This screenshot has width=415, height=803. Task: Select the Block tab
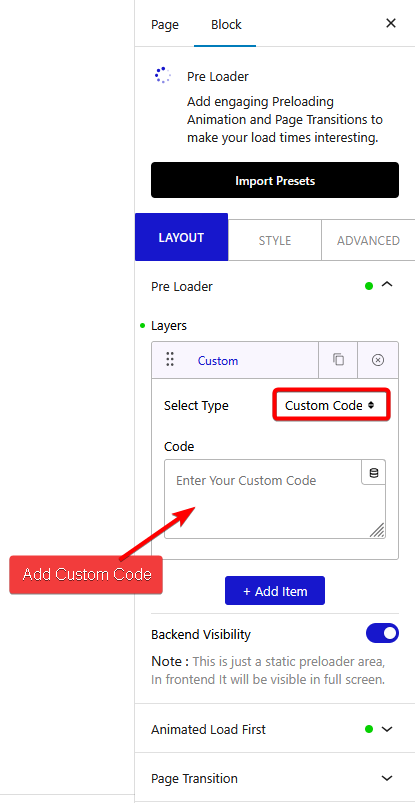[x=226, y=24]
